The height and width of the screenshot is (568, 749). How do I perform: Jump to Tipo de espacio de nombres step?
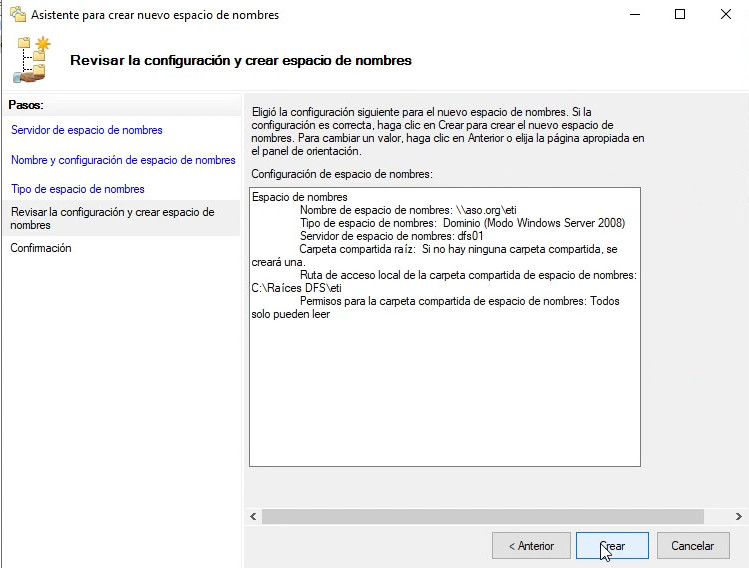pos(77,189)
